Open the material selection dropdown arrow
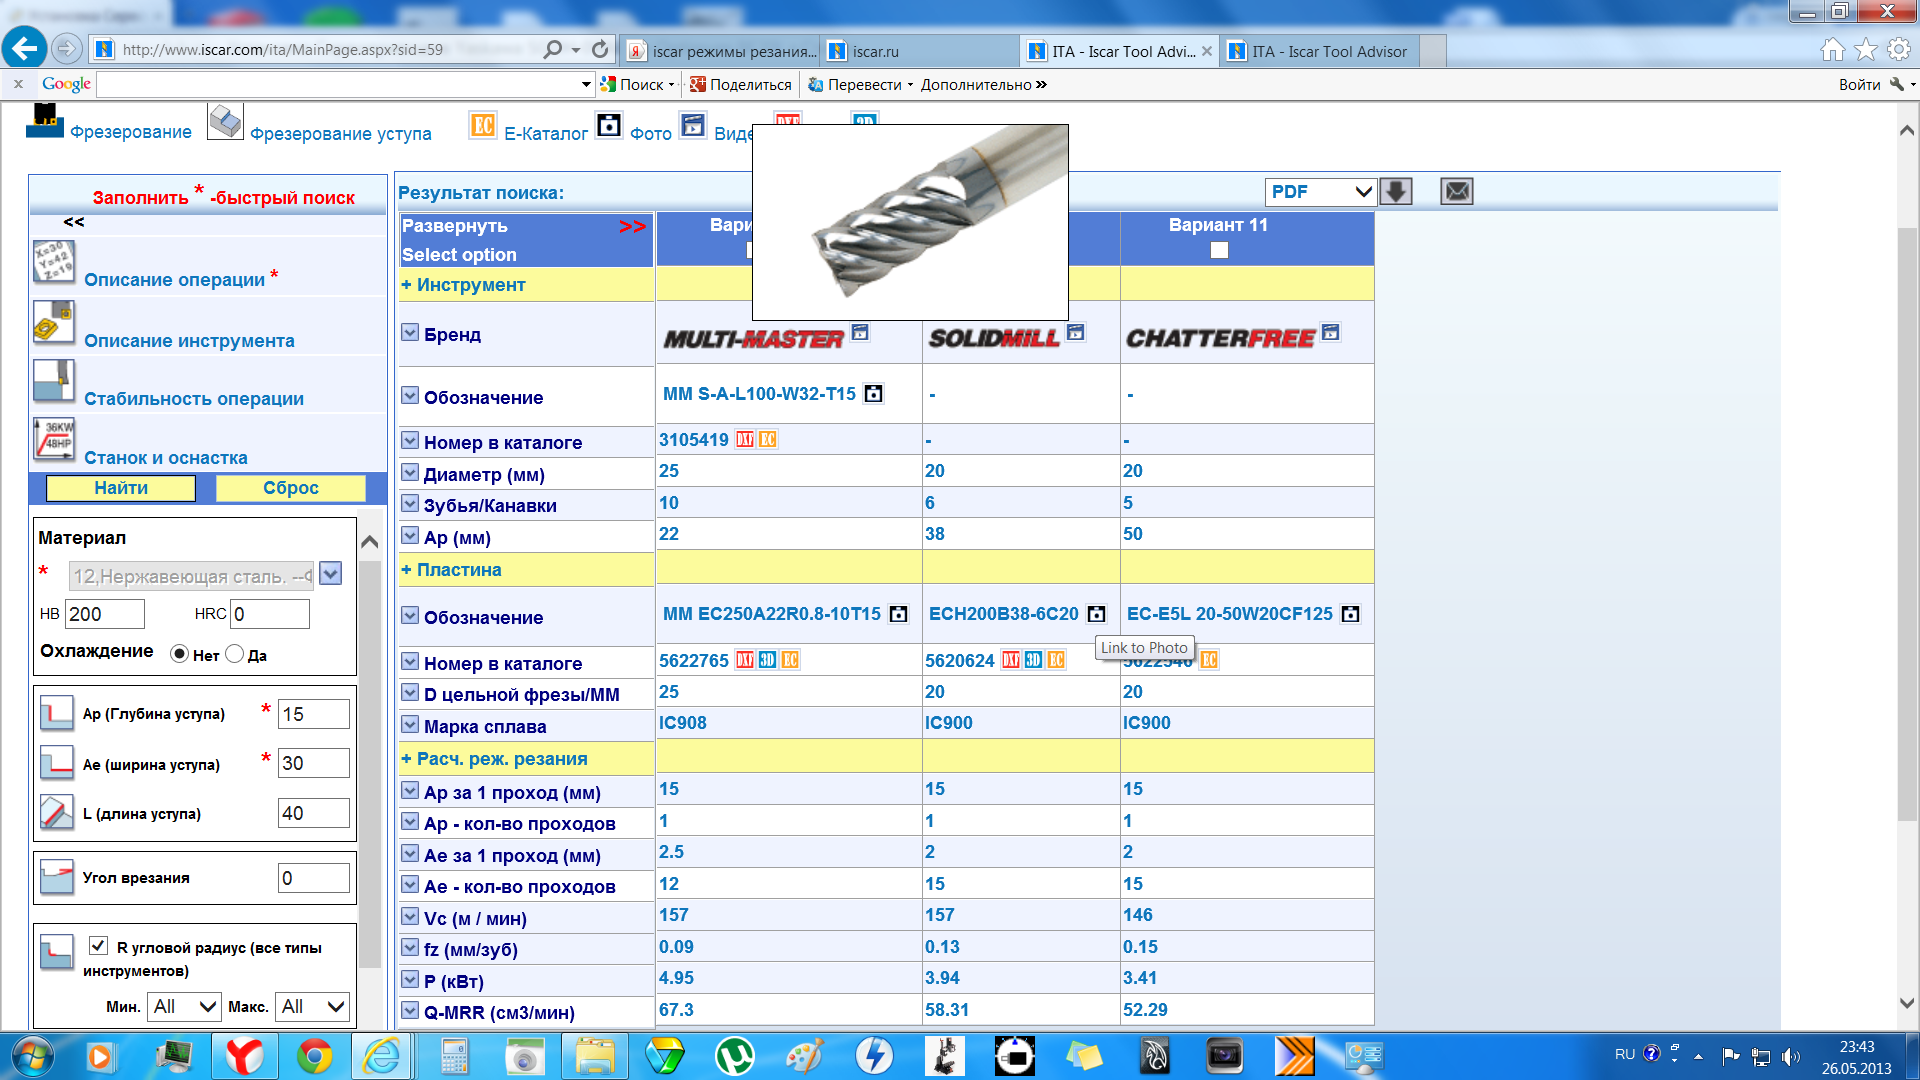 click(331, 574)
